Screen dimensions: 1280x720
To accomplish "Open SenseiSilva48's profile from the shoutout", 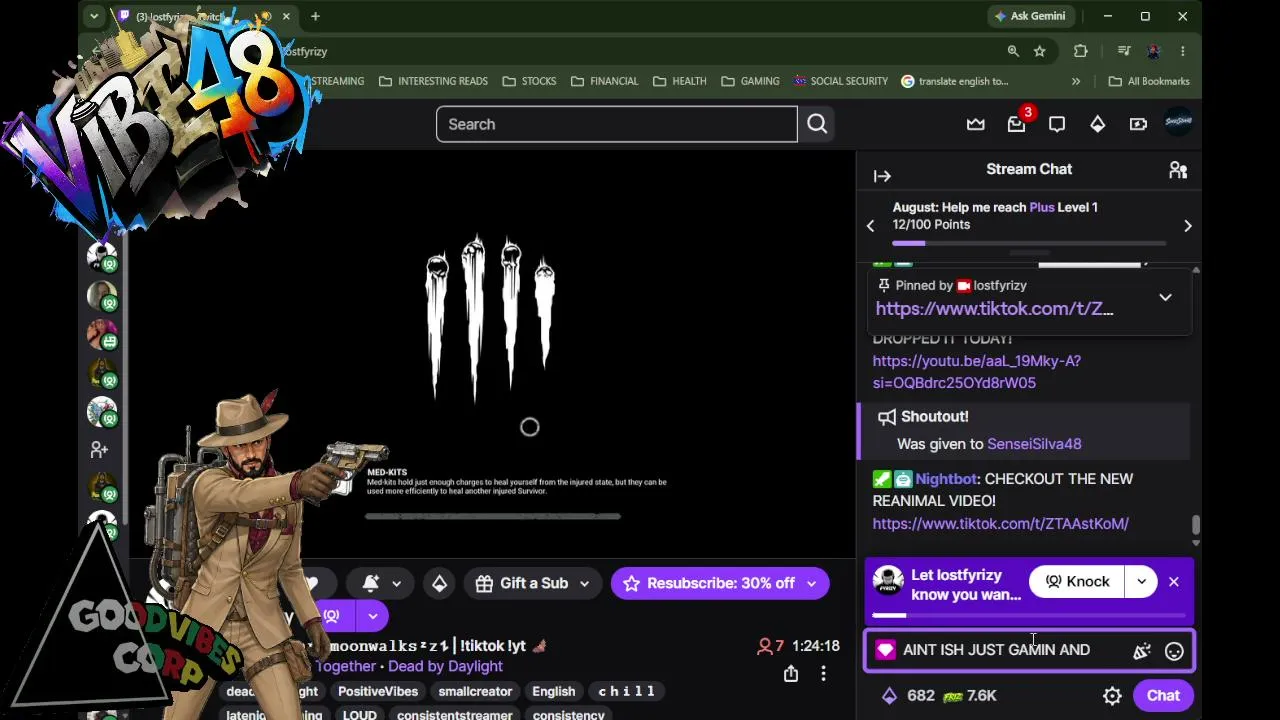I will pyautogui.click(x=1034, y=444).
